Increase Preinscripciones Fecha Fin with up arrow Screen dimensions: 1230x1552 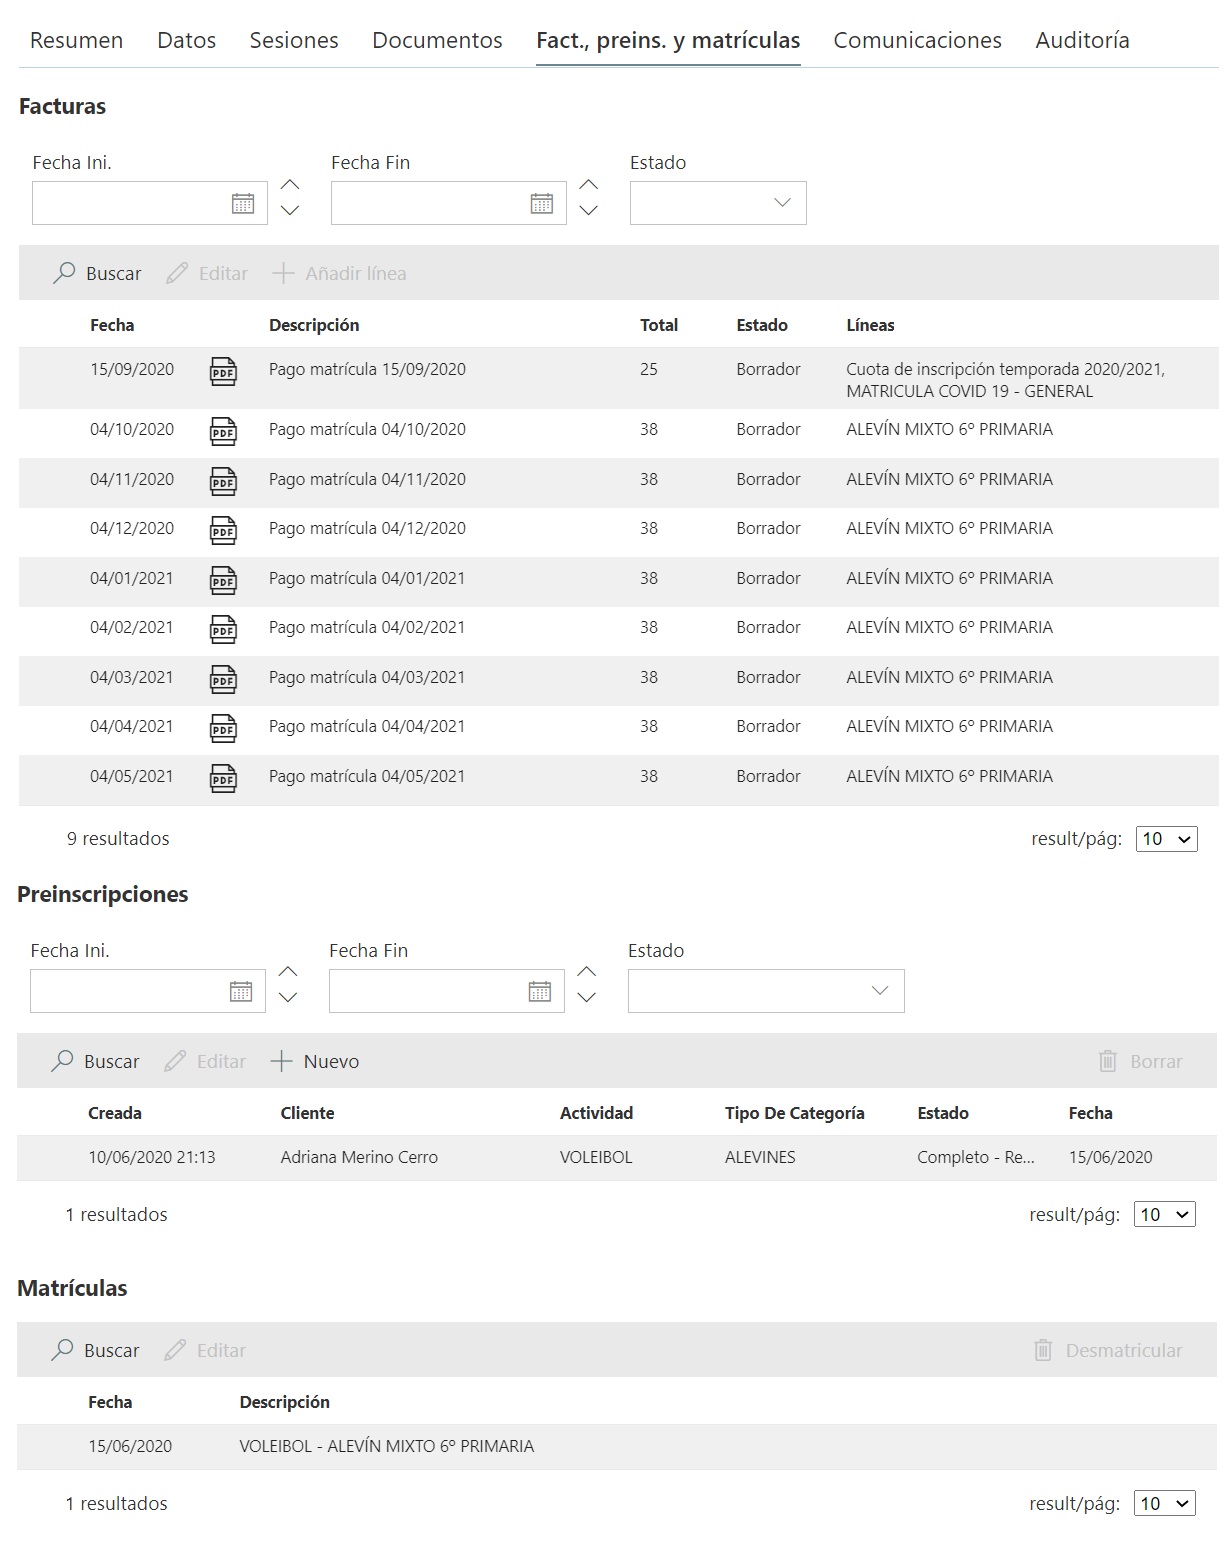(587, 972)
